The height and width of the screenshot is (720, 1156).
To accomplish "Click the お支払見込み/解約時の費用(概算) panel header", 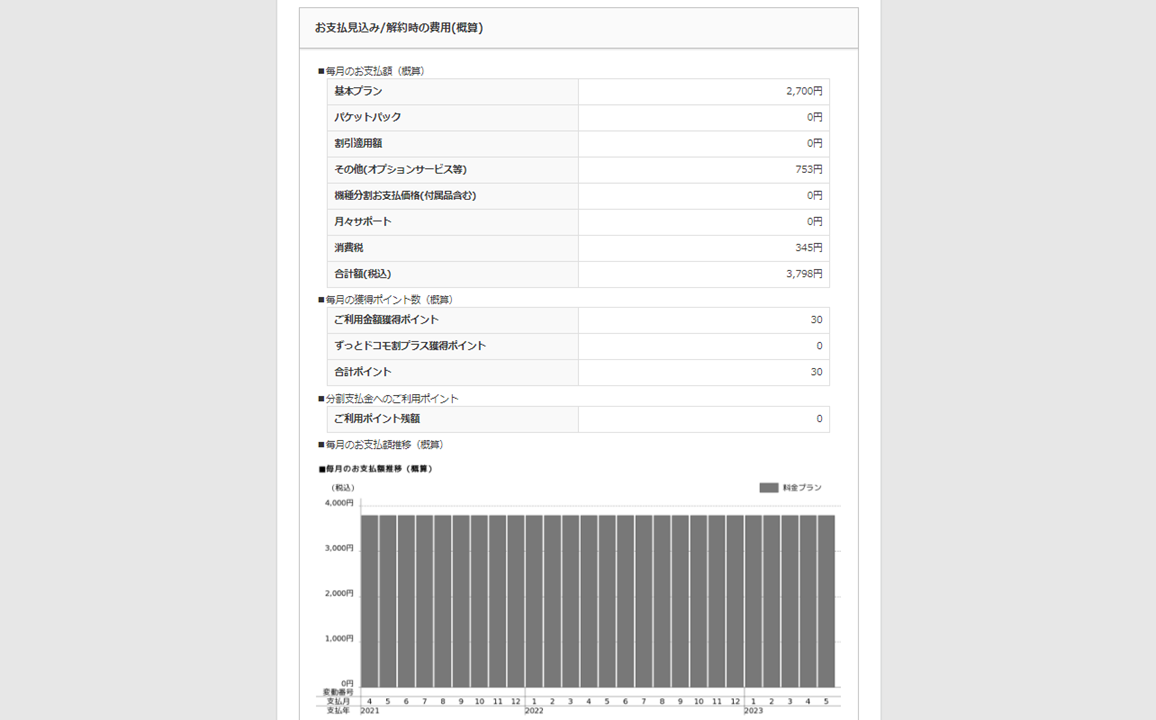I will 579,28.
